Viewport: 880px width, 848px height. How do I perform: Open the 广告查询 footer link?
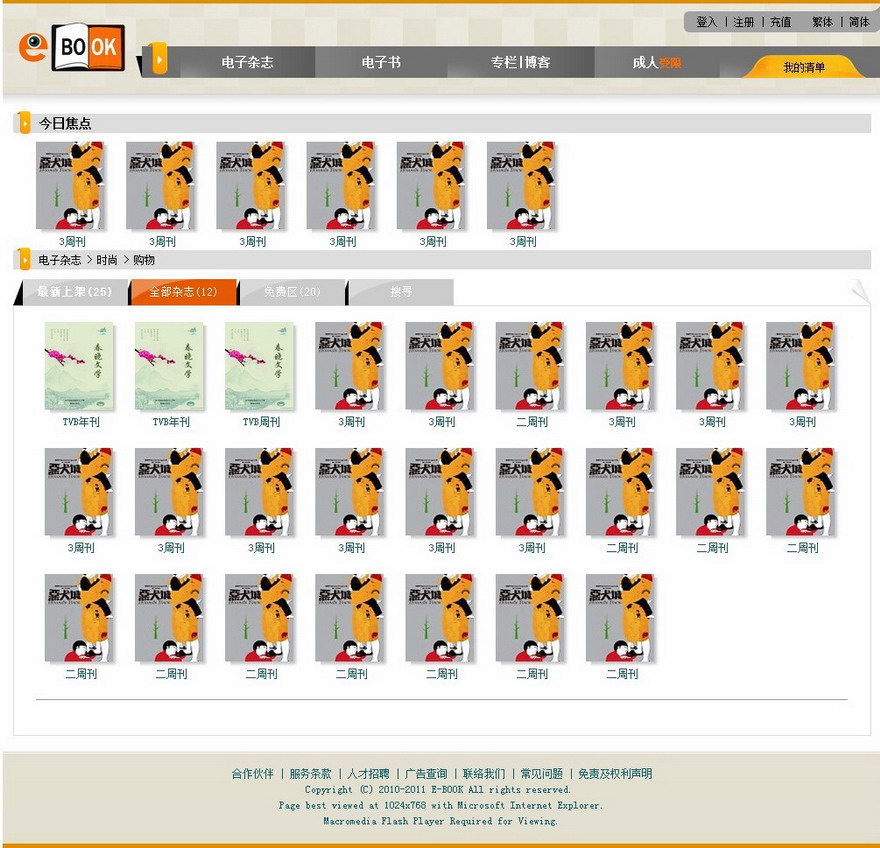pyautogui.click(x=426, y=774)
